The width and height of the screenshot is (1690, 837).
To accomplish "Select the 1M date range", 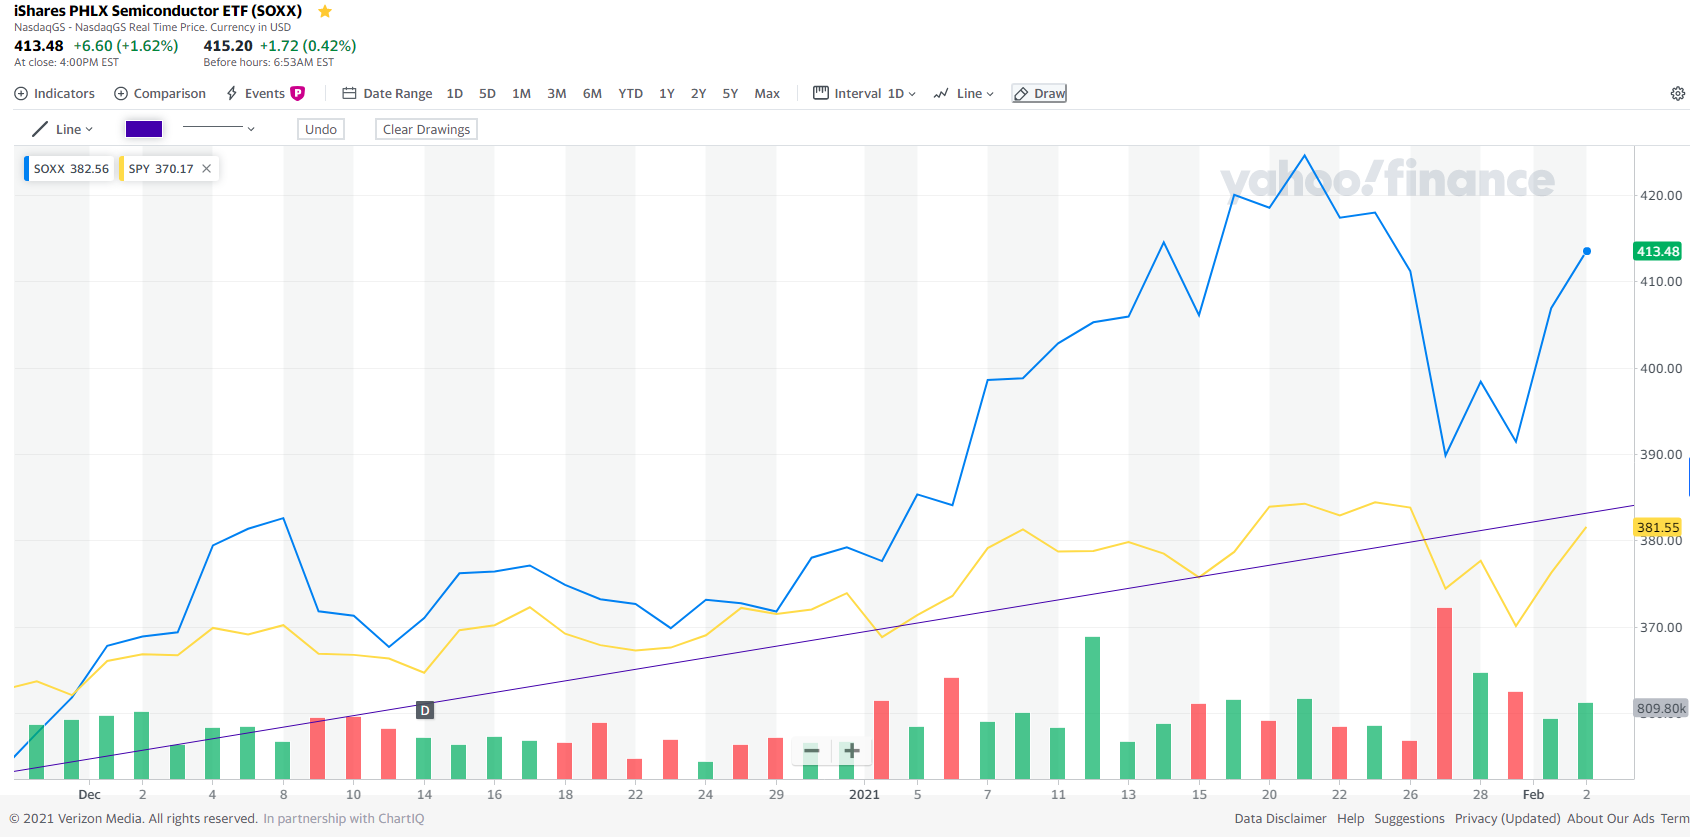I will pos(521,93).
